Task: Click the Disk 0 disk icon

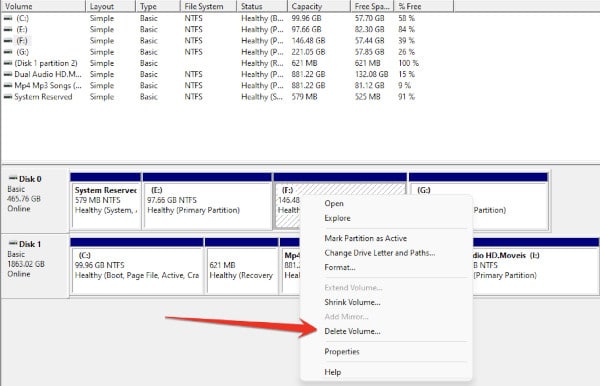Action: point(13,178)
